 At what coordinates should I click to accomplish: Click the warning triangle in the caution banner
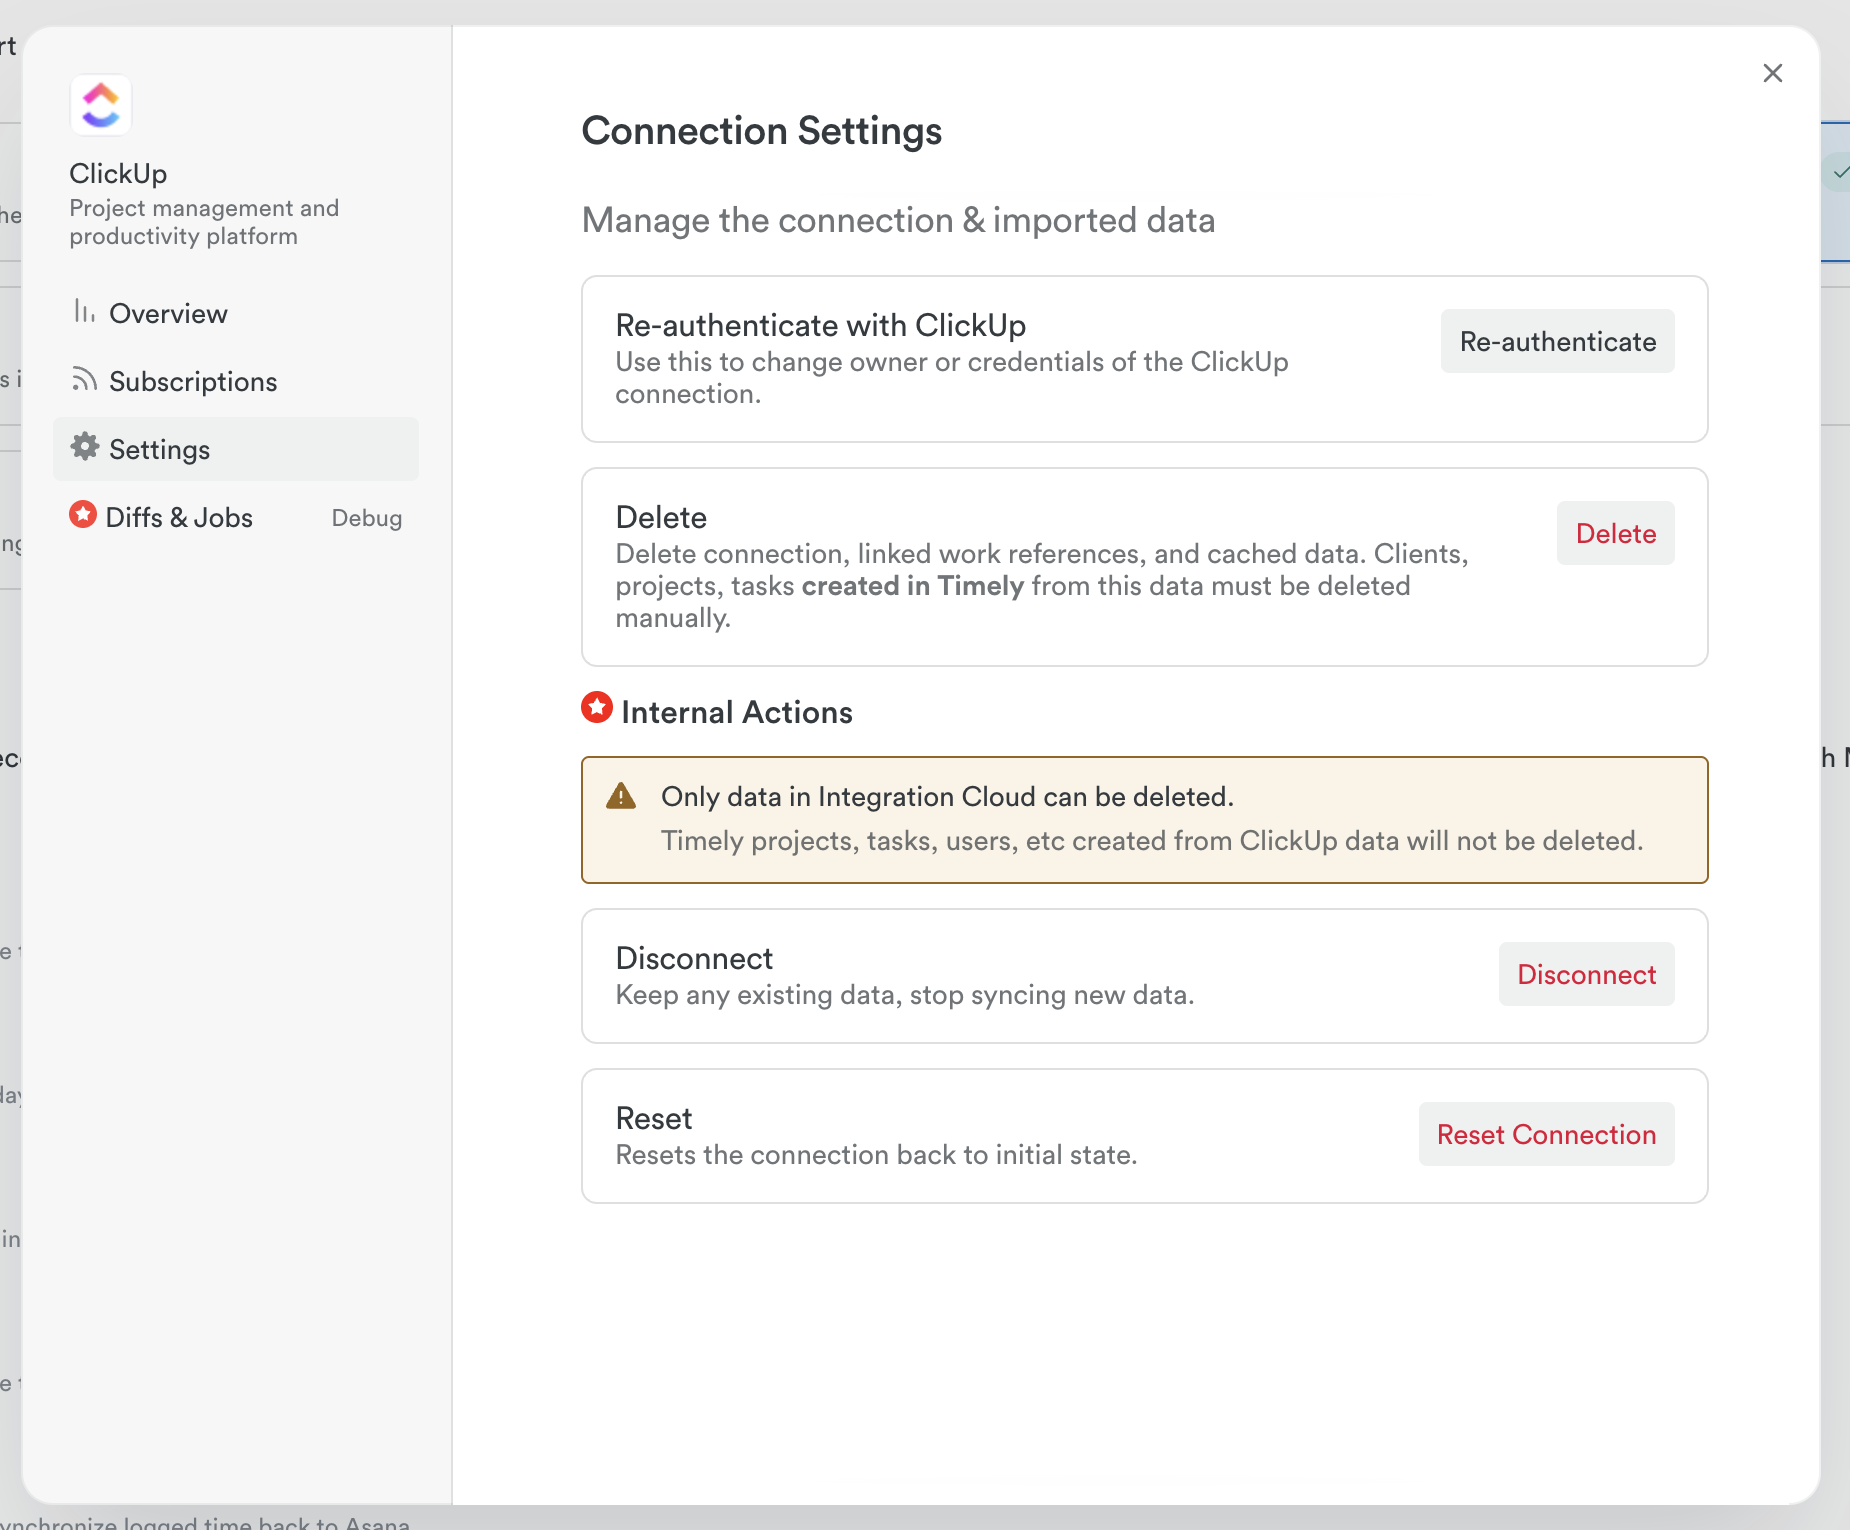click(620, 795)
